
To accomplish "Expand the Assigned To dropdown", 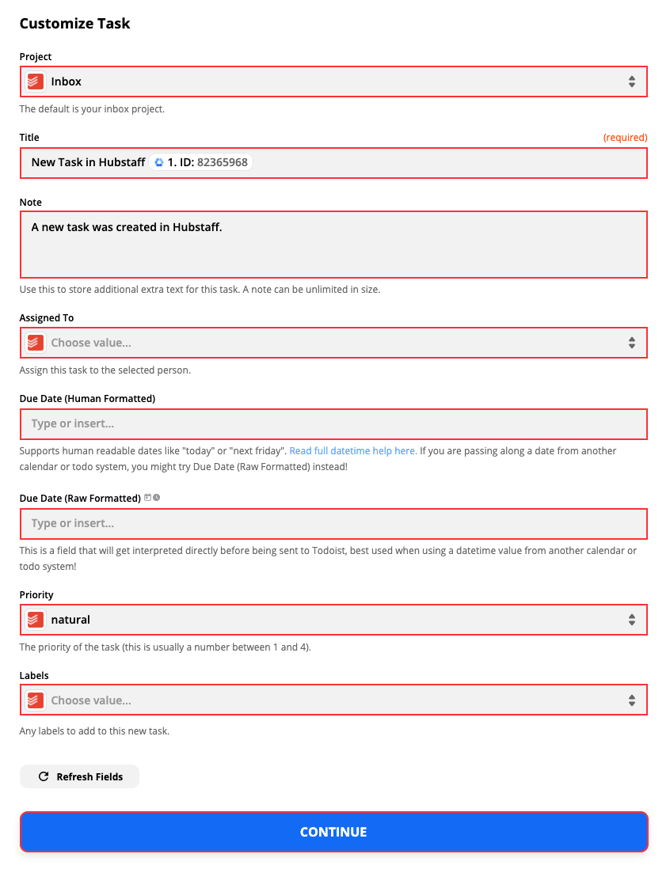I will click(x=631, y=343).
